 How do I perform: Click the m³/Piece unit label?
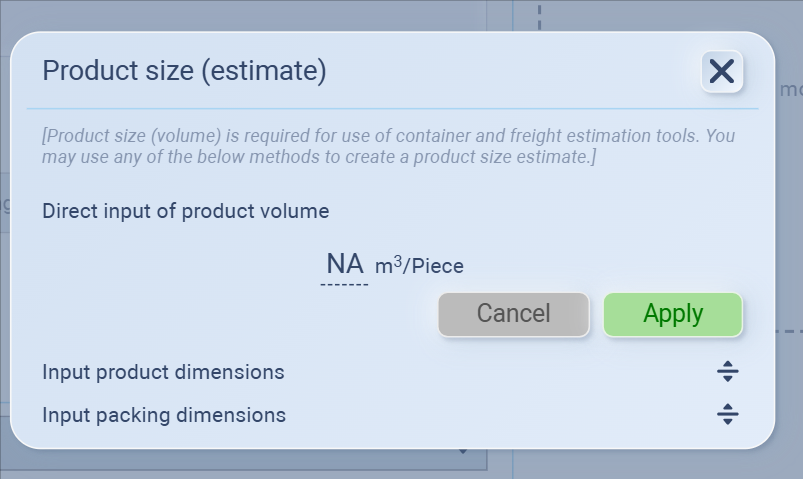click(x=419, y=266)
